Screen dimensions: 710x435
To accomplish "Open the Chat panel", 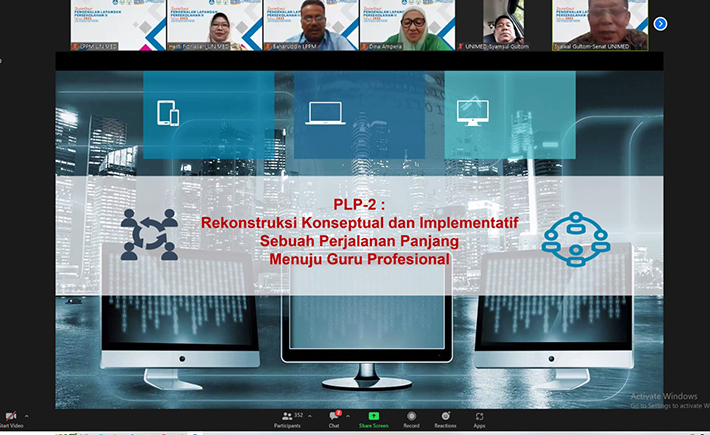I will pyautogui.click(x=334, y=420).
